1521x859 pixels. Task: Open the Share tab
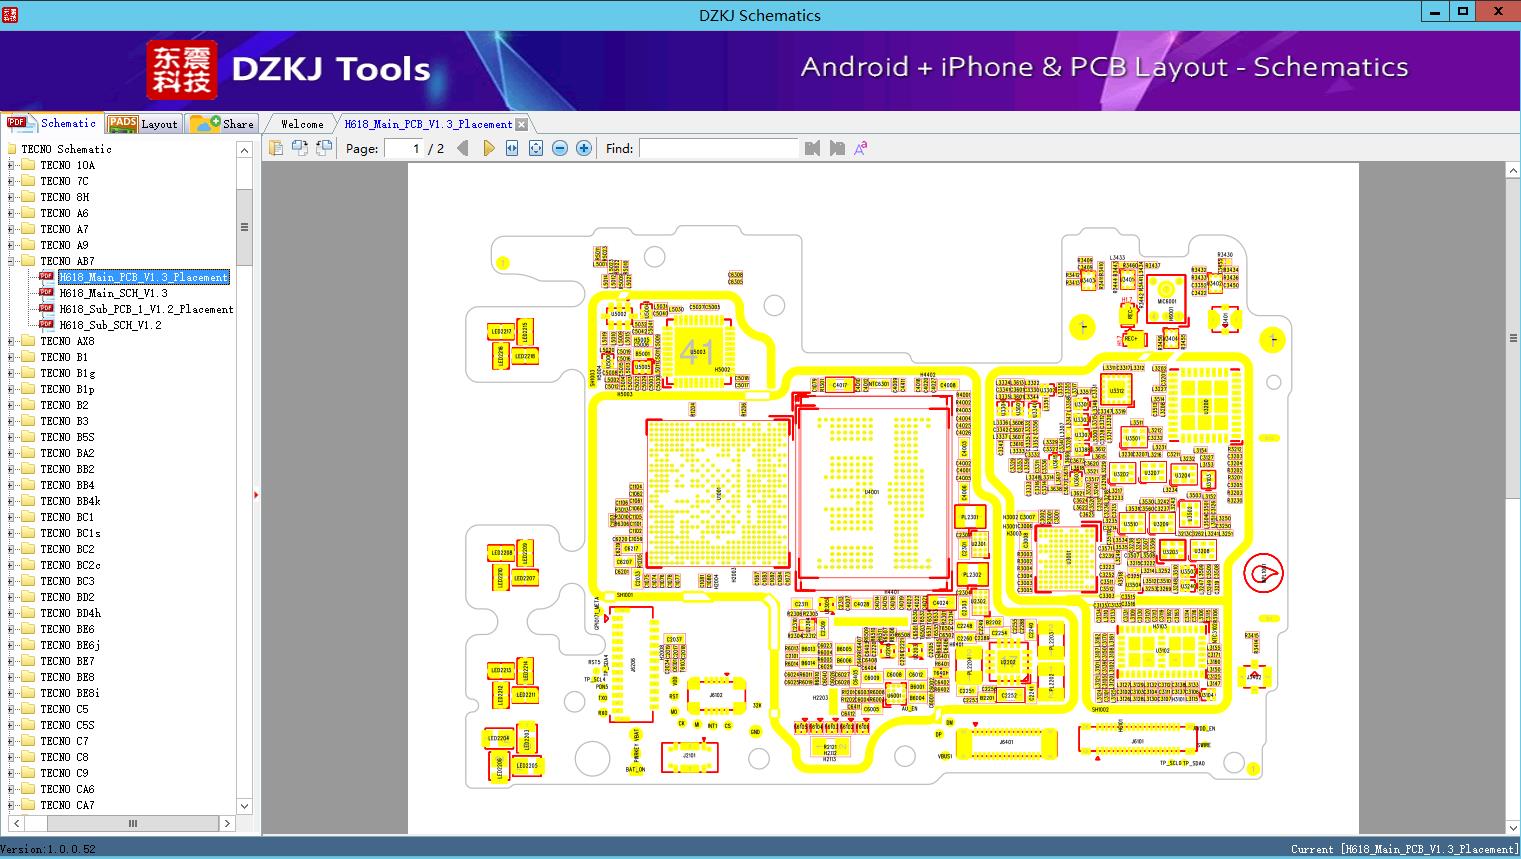222,124
